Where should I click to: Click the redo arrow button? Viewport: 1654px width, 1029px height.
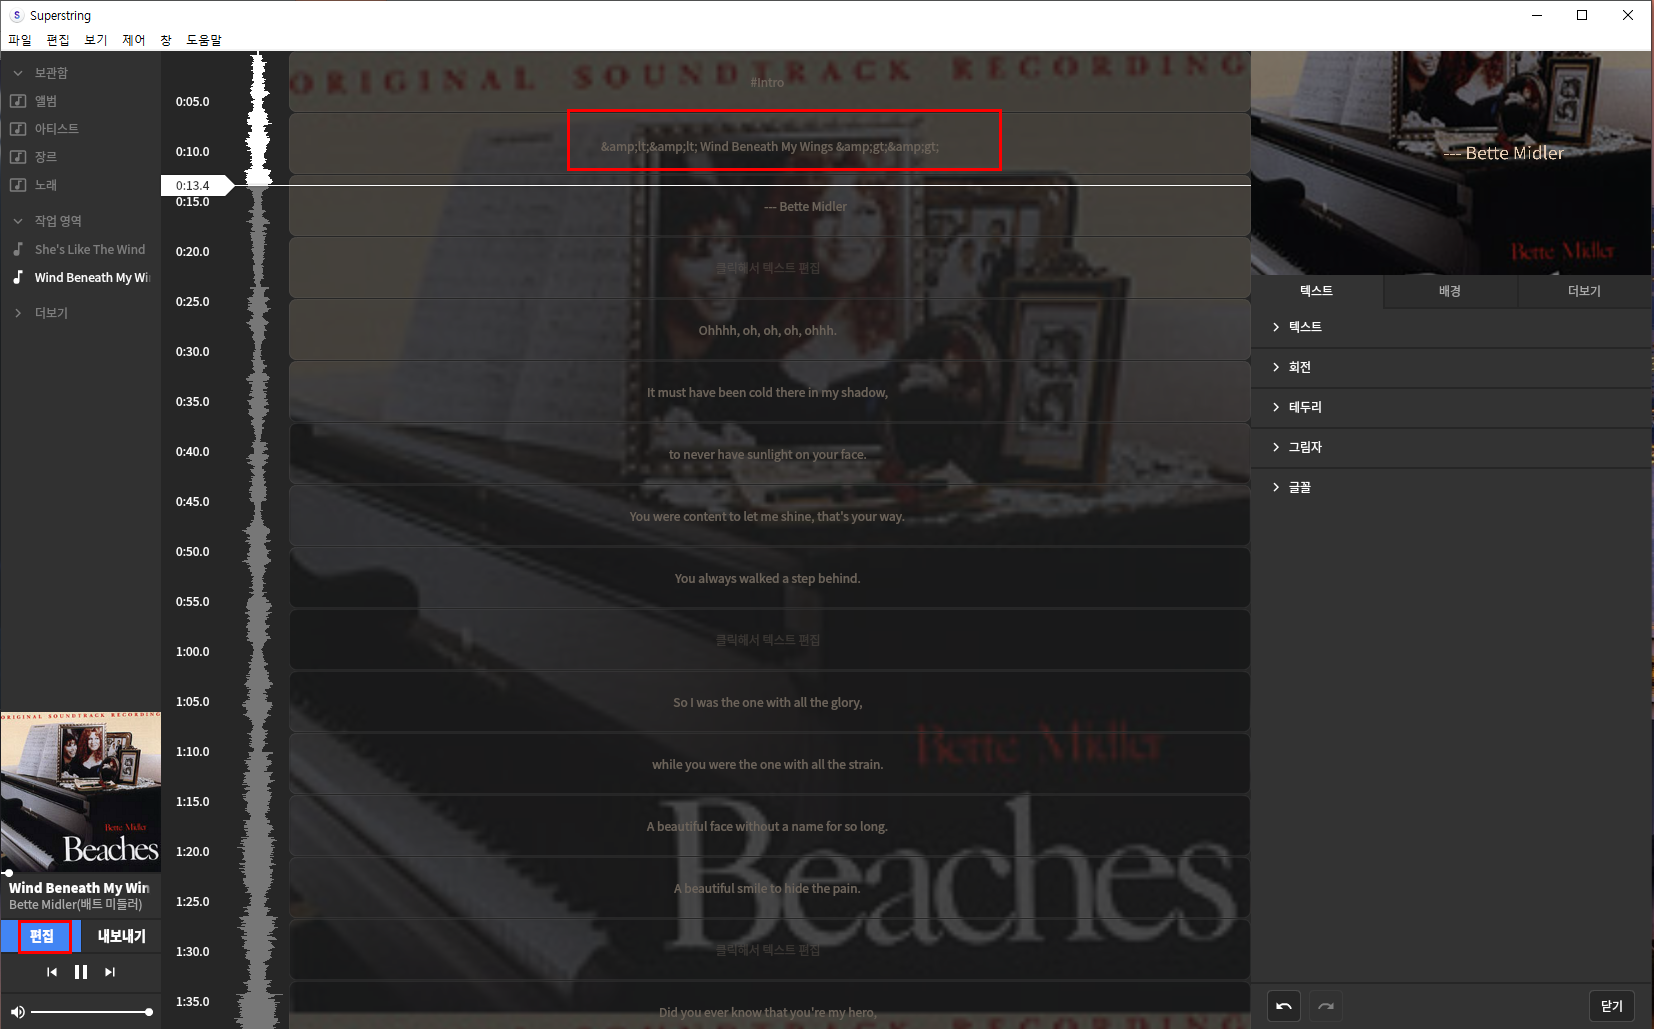click(x=1326, y=1006)
